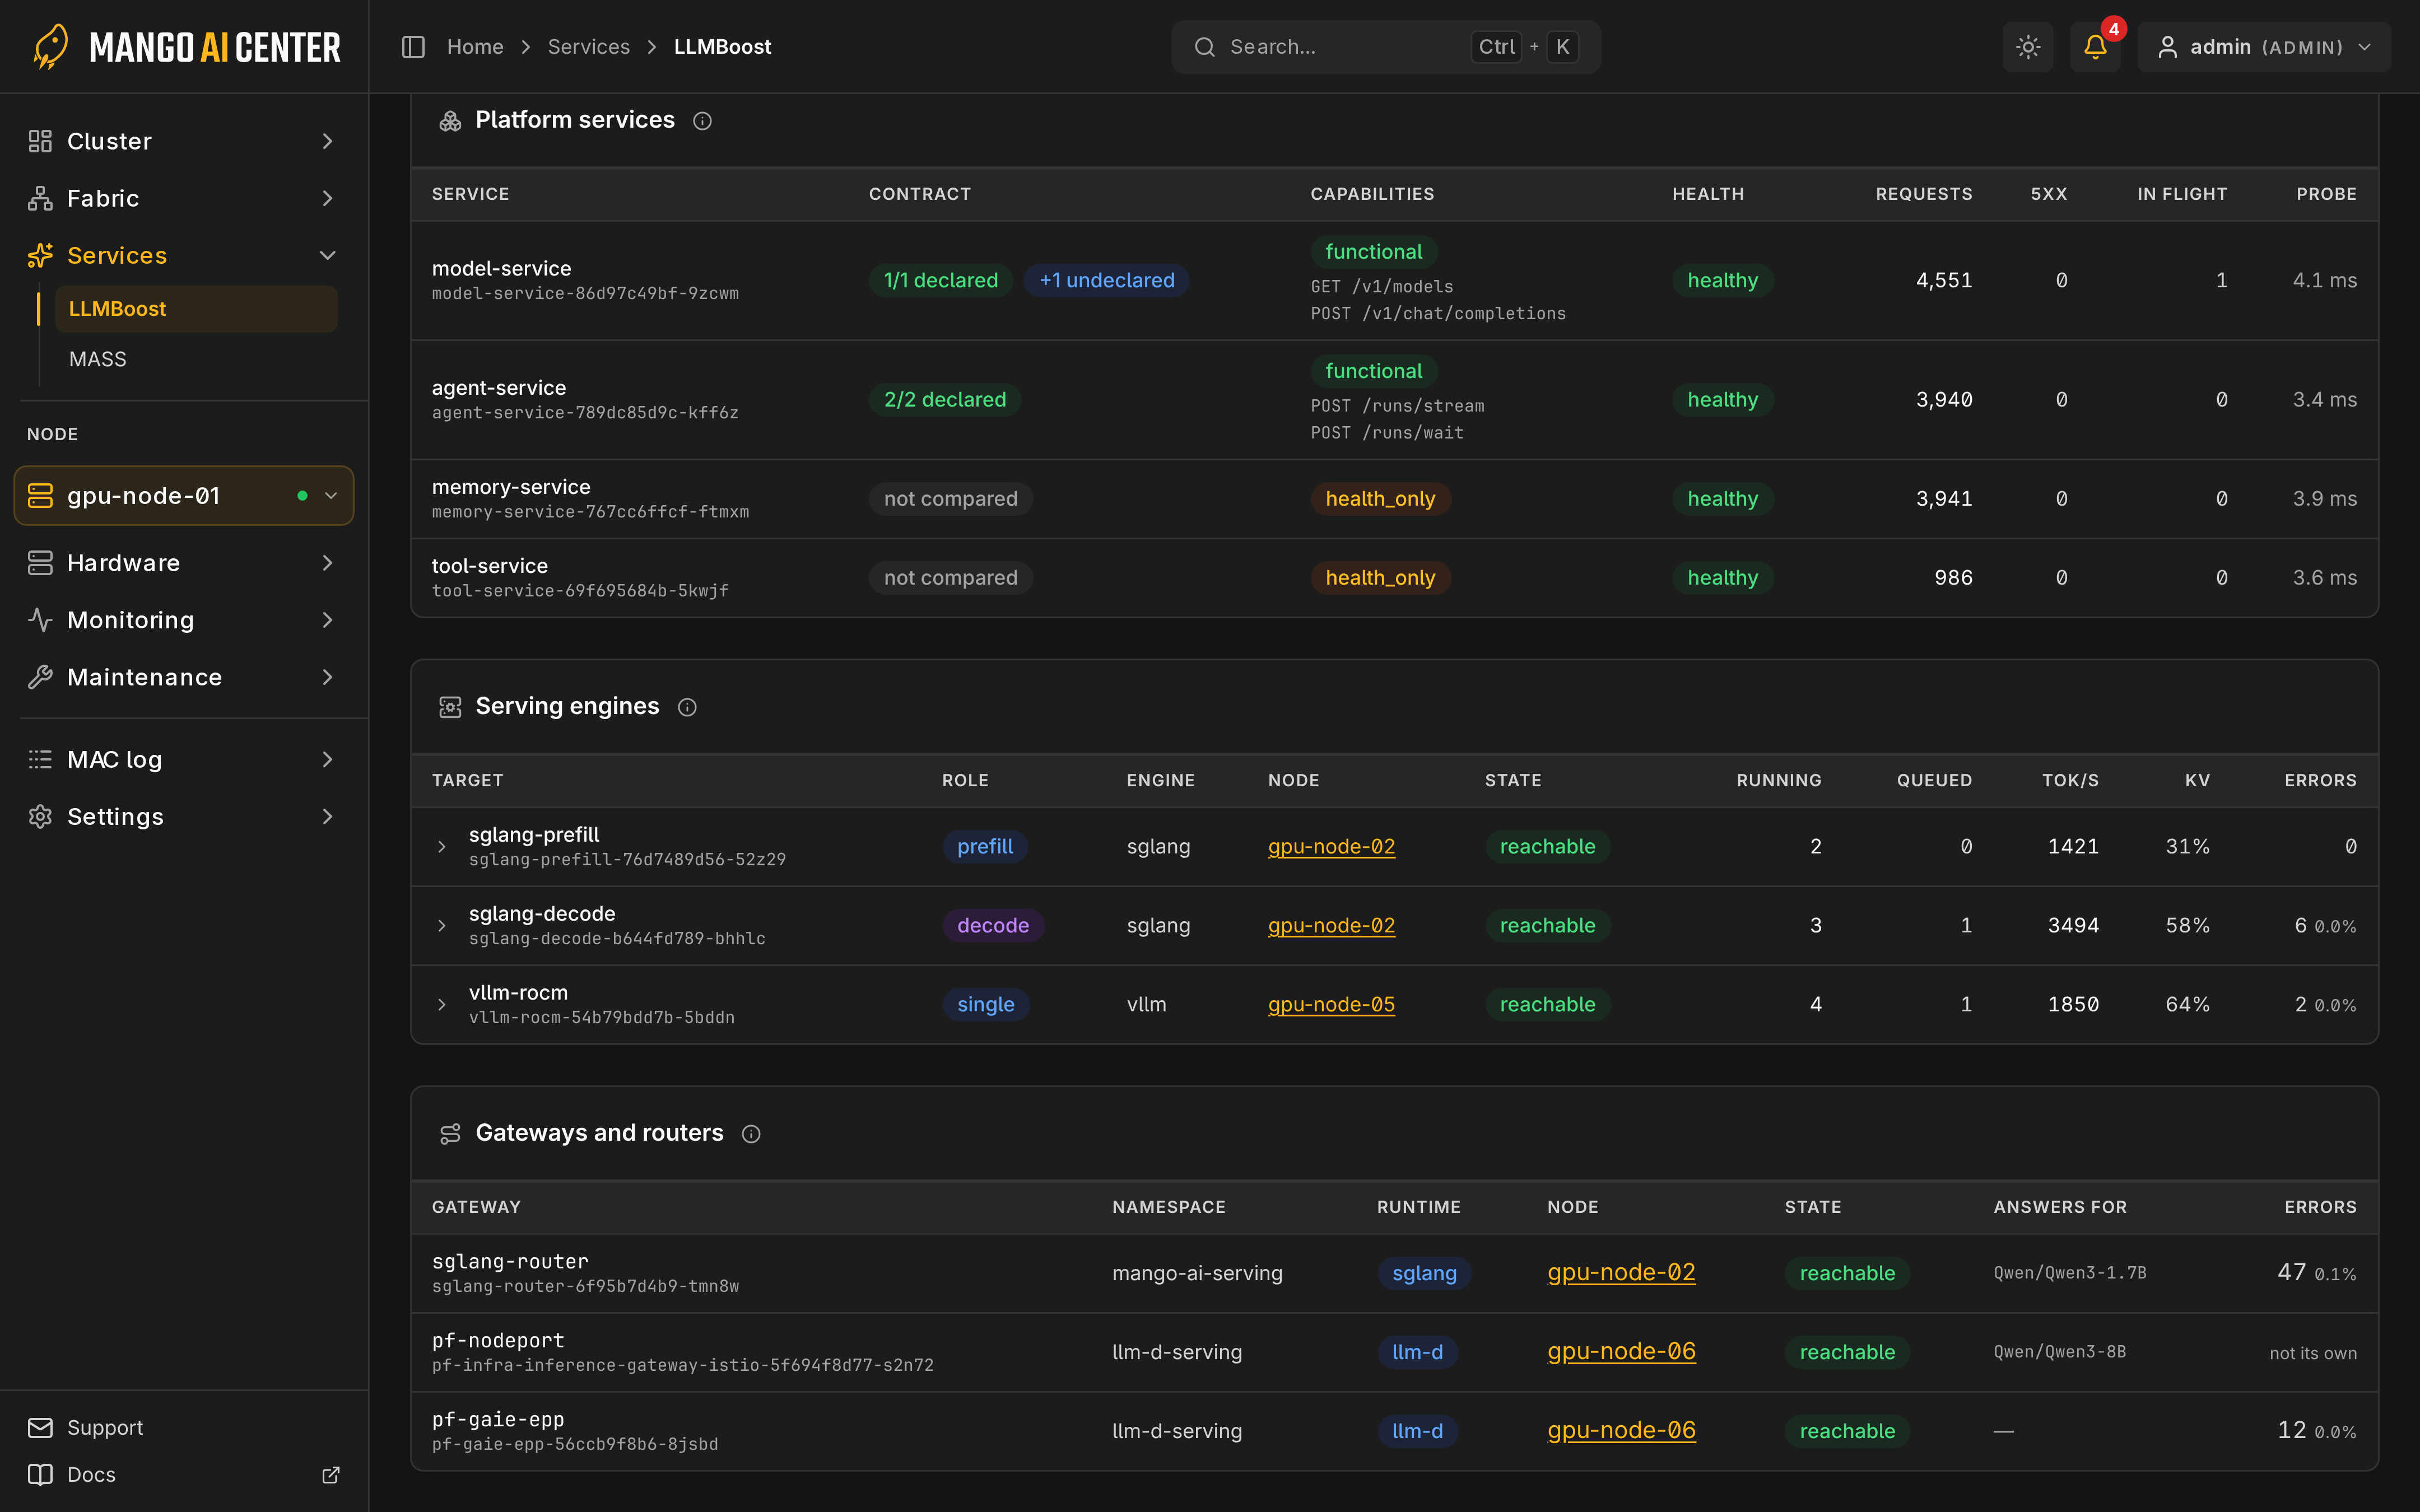
Task: Click the Mango AI Center logo
Action: (186, 47)
